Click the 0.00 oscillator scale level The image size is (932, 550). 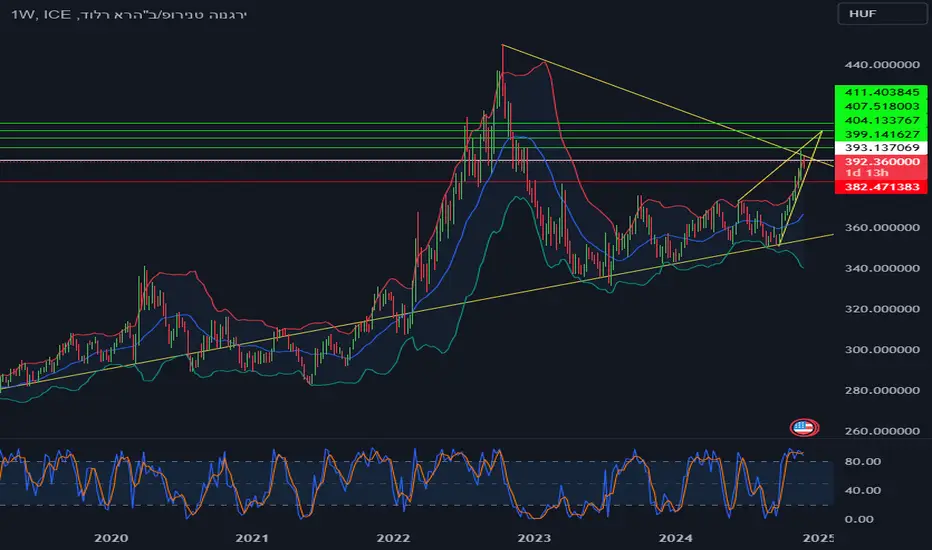[859, 519]
